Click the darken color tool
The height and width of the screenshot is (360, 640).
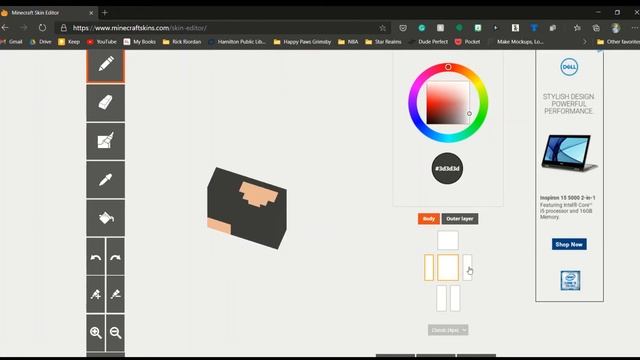116,294
